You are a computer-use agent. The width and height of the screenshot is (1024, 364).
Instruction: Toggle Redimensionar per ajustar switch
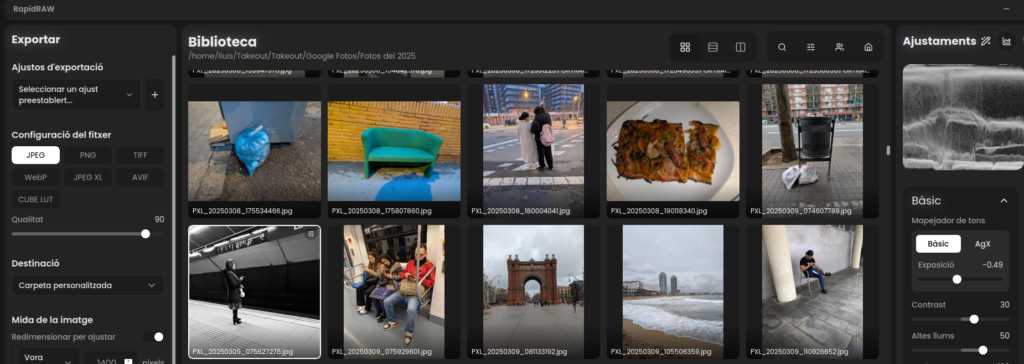153,337
